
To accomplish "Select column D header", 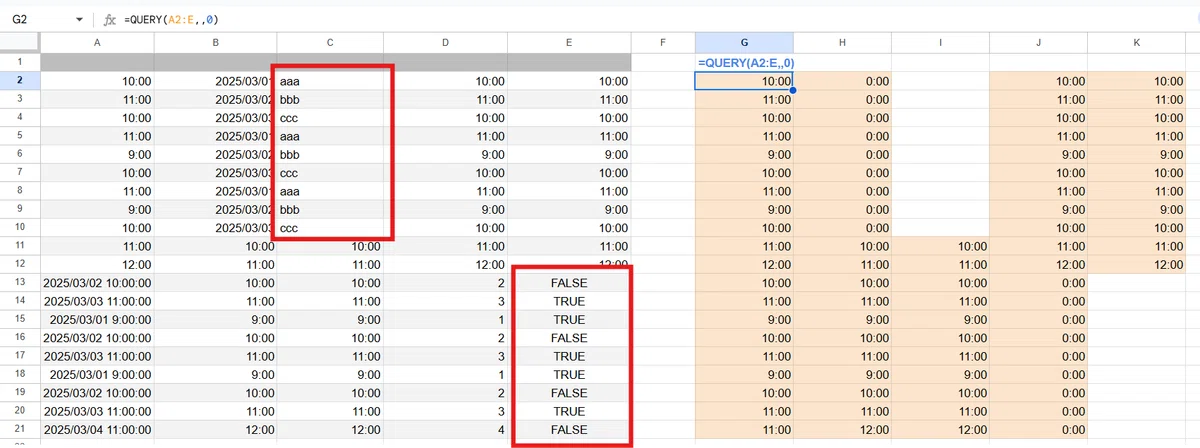I will [446, 43].
